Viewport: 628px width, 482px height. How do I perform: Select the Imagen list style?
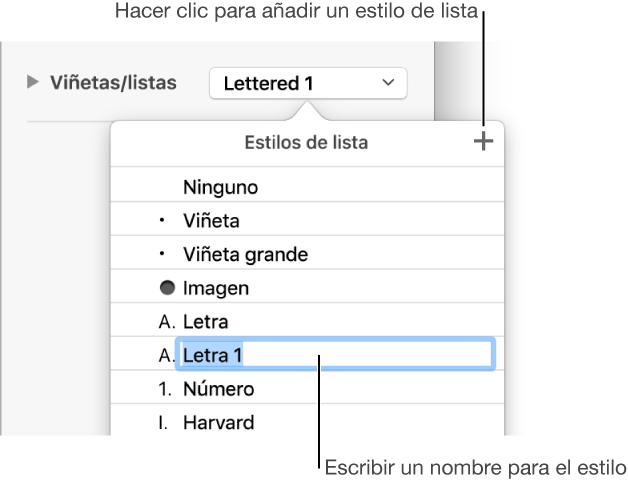216,288
